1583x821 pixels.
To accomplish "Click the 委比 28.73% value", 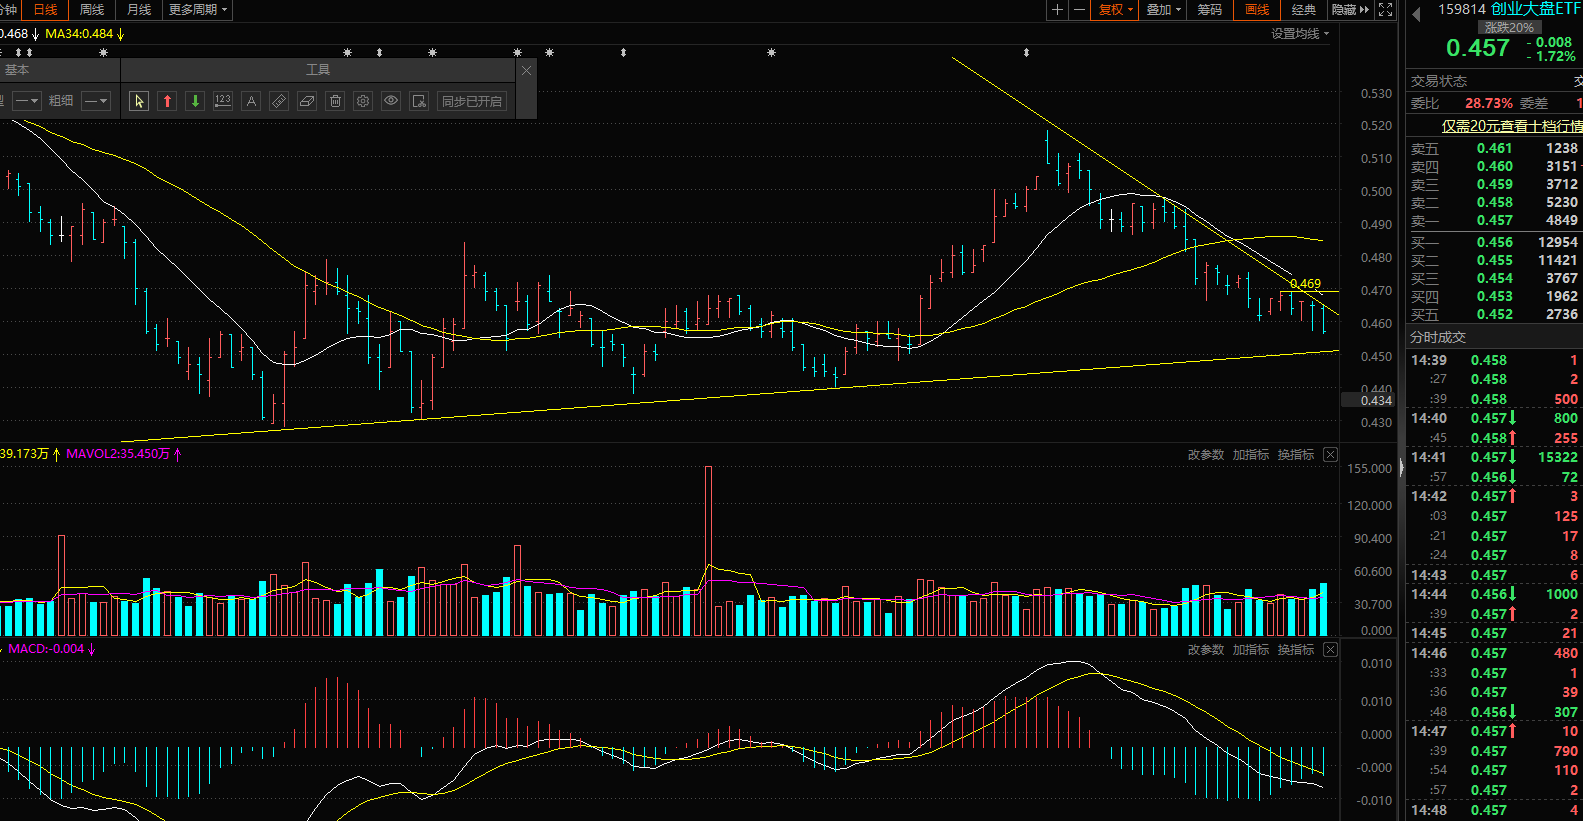I will click(x=1489, y=103).
